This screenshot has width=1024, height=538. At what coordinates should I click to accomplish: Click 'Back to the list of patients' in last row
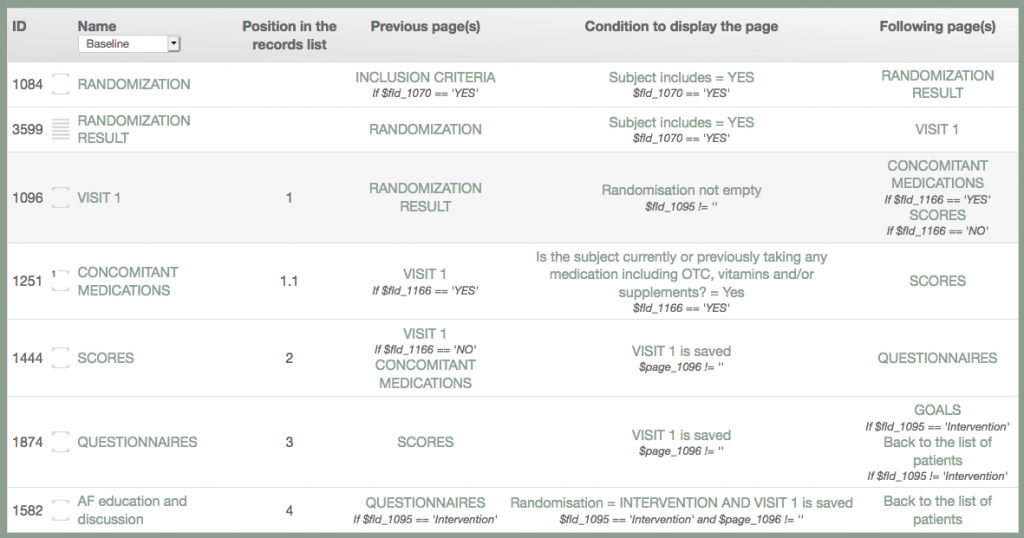point(937,510)
